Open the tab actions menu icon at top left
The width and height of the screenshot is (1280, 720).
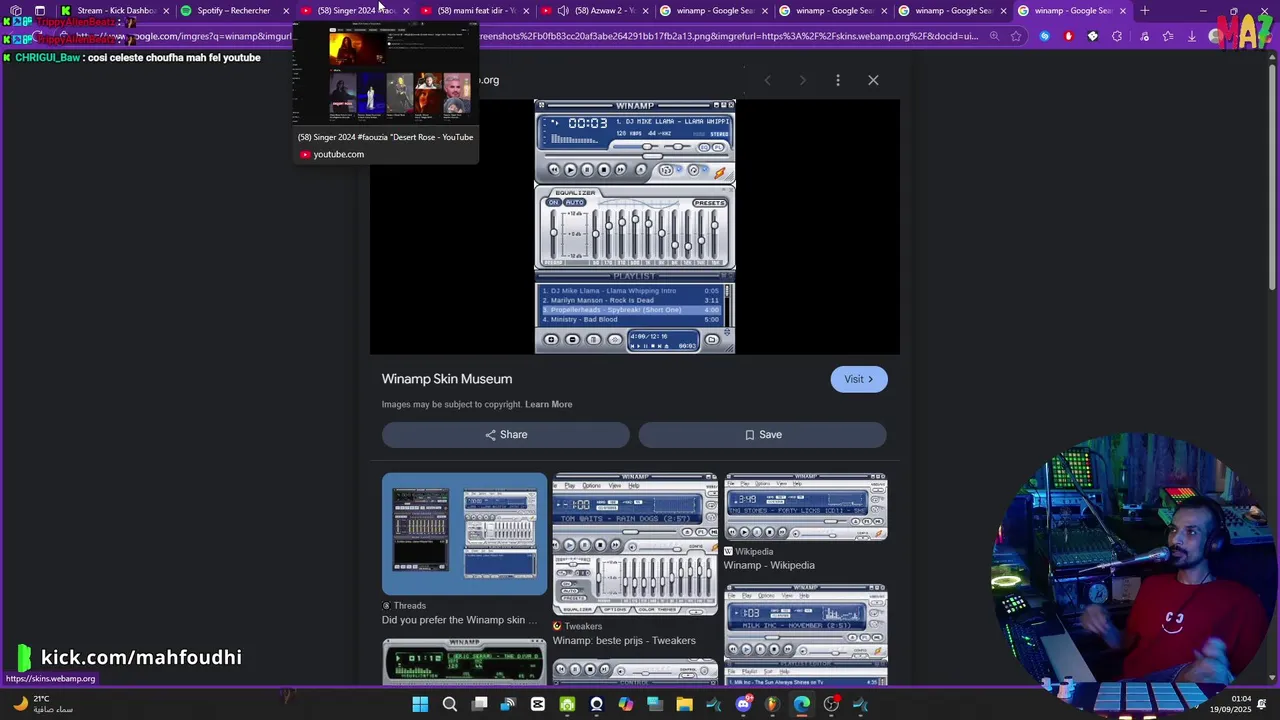(x=40, y=11)
